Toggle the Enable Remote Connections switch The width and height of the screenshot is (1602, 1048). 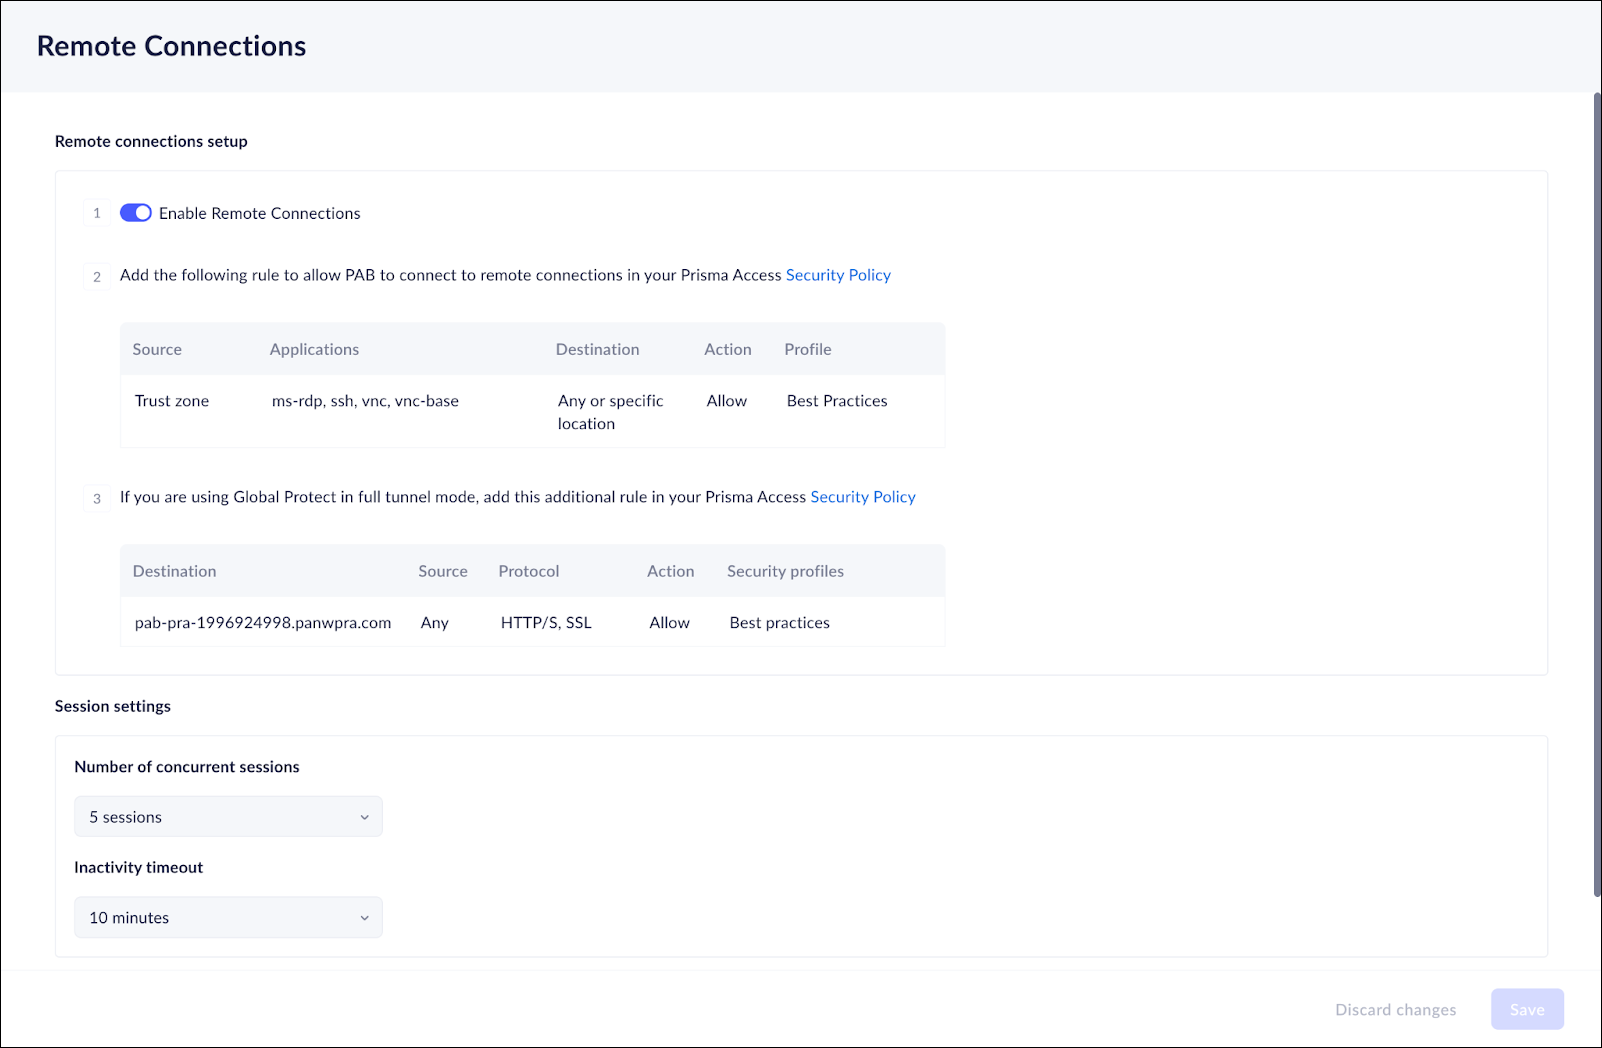136,213
